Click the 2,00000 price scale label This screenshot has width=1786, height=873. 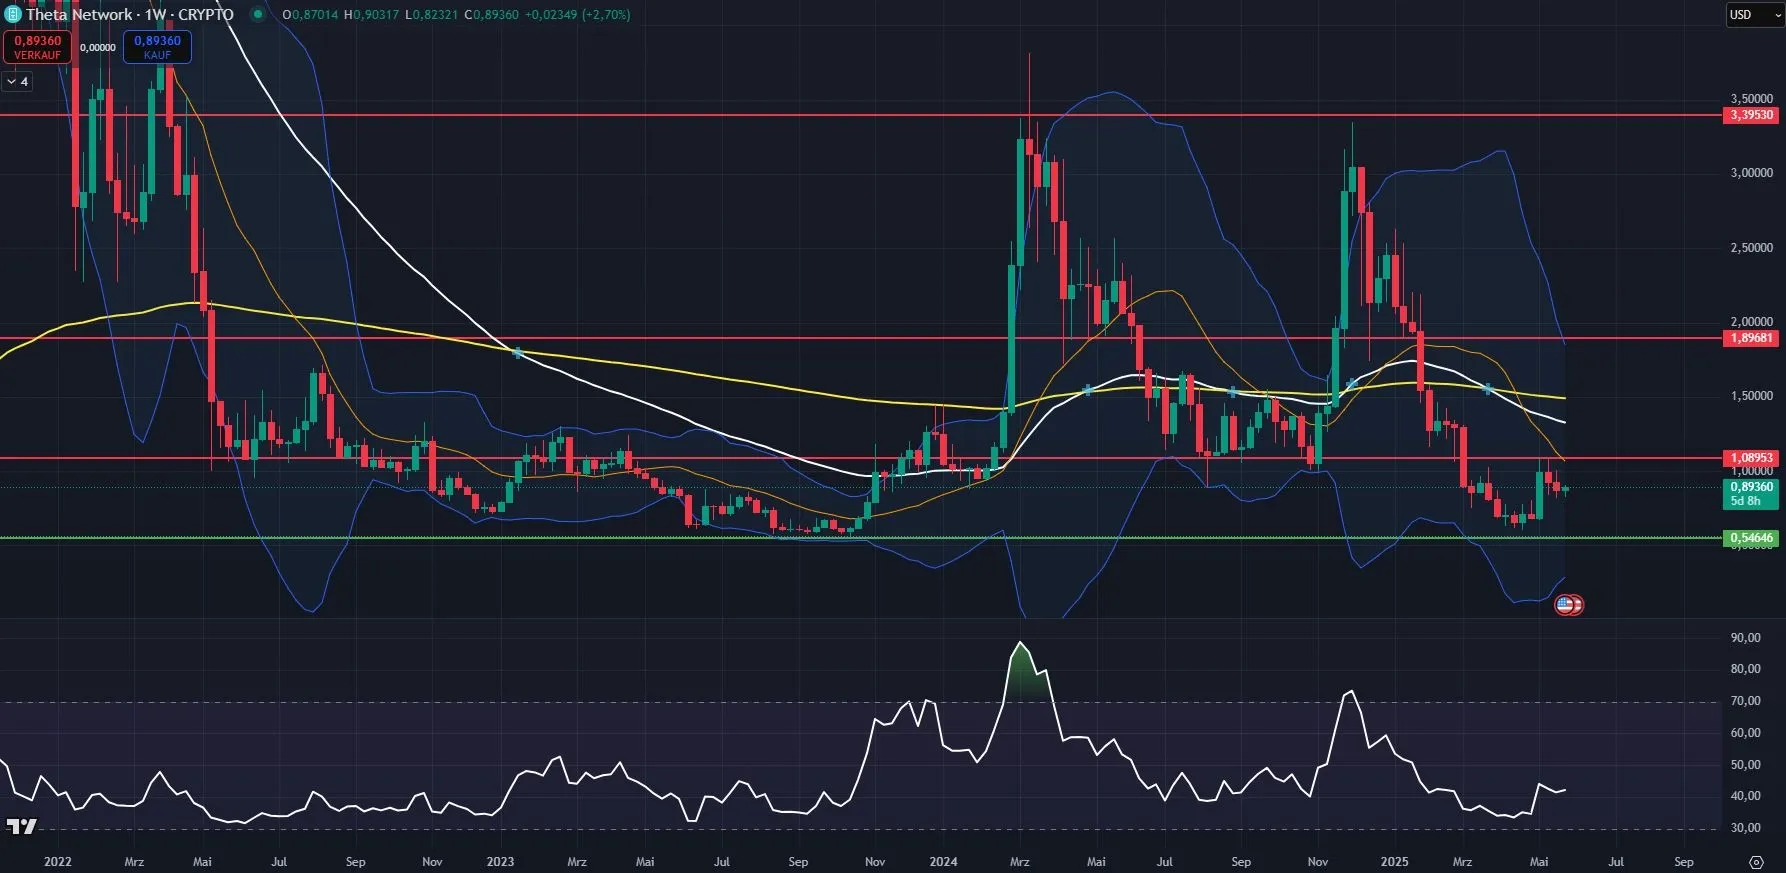click(x=1751, y=322)
